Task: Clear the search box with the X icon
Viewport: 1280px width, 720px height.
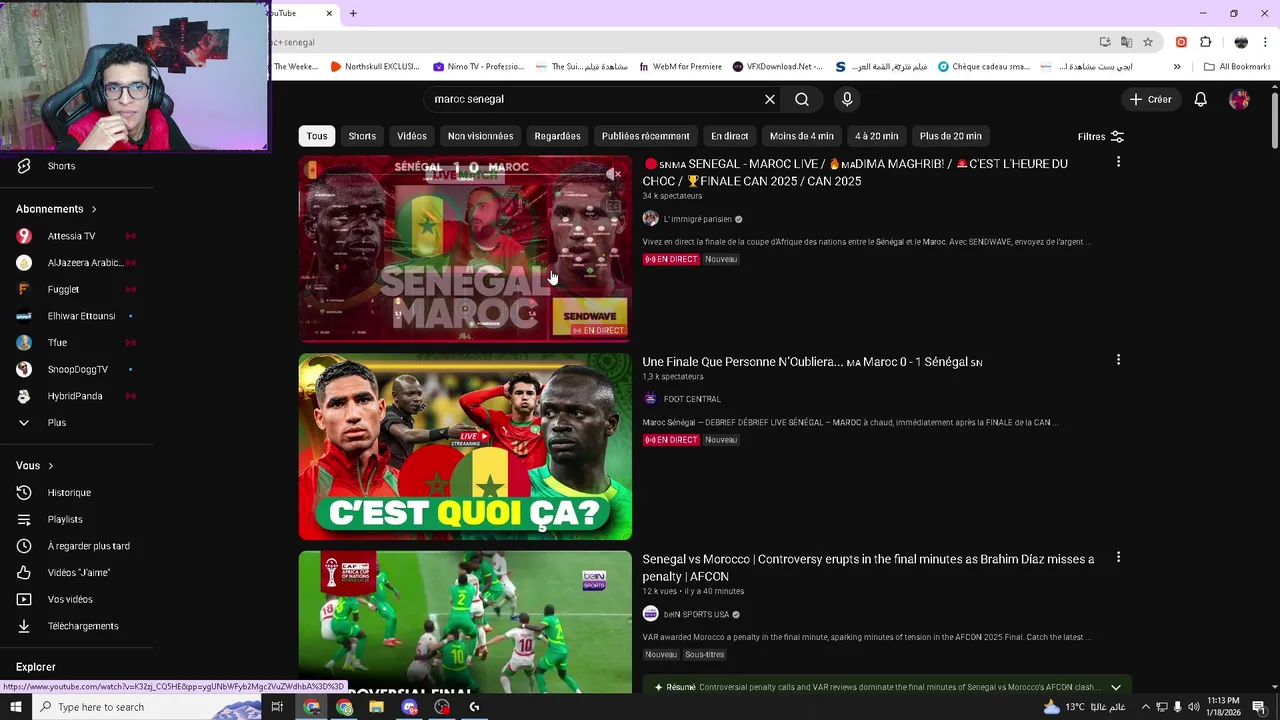Action: [770, 99]
